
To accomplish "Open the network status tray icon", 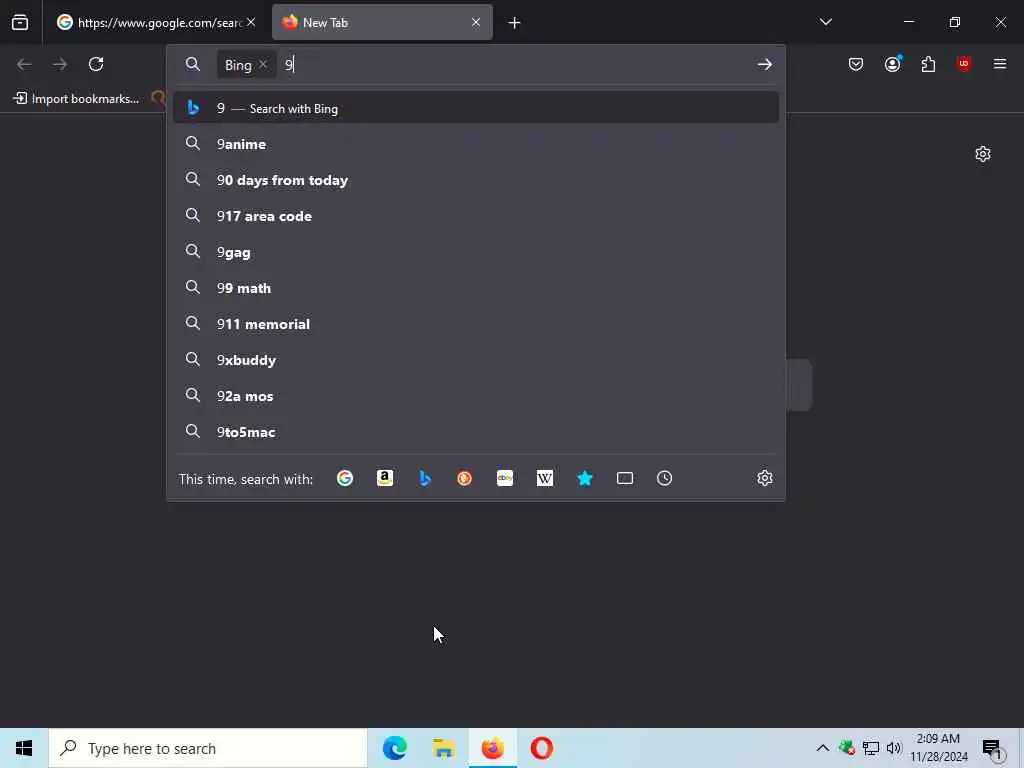I will tap(871, 748).
